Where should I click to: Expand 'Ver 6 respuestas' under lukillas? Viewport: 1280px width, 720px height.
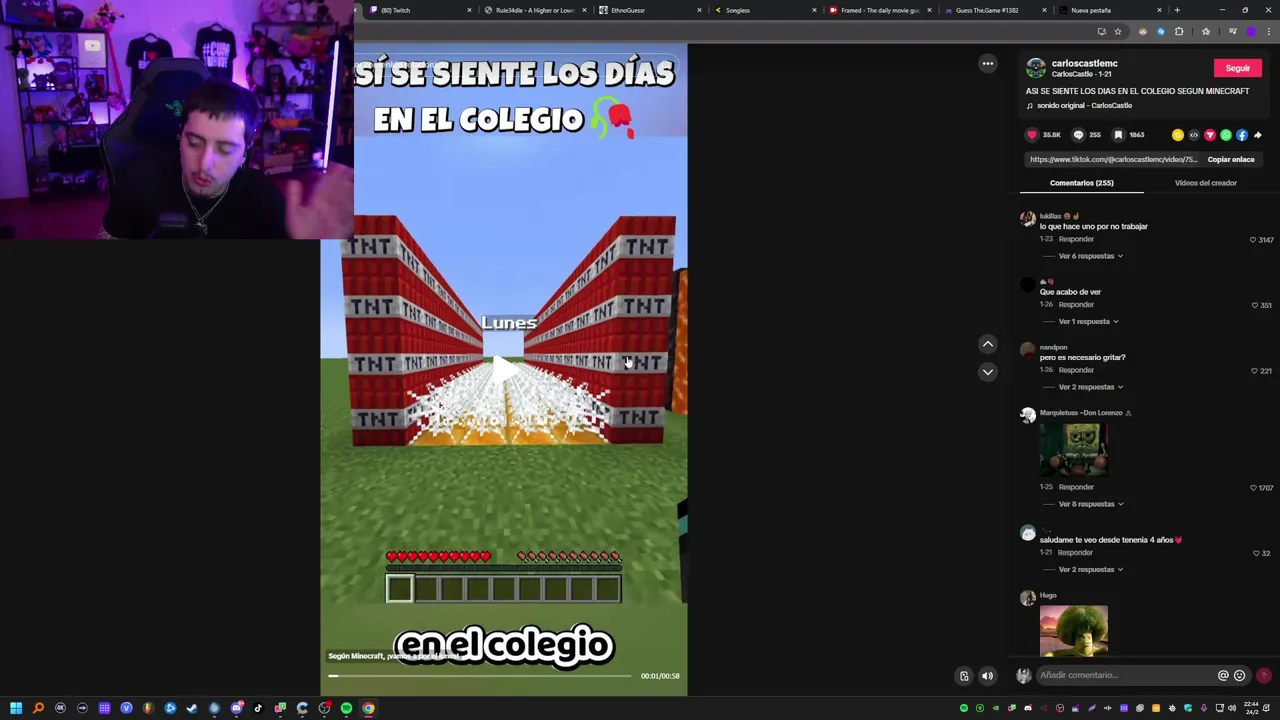point(1090,256)
